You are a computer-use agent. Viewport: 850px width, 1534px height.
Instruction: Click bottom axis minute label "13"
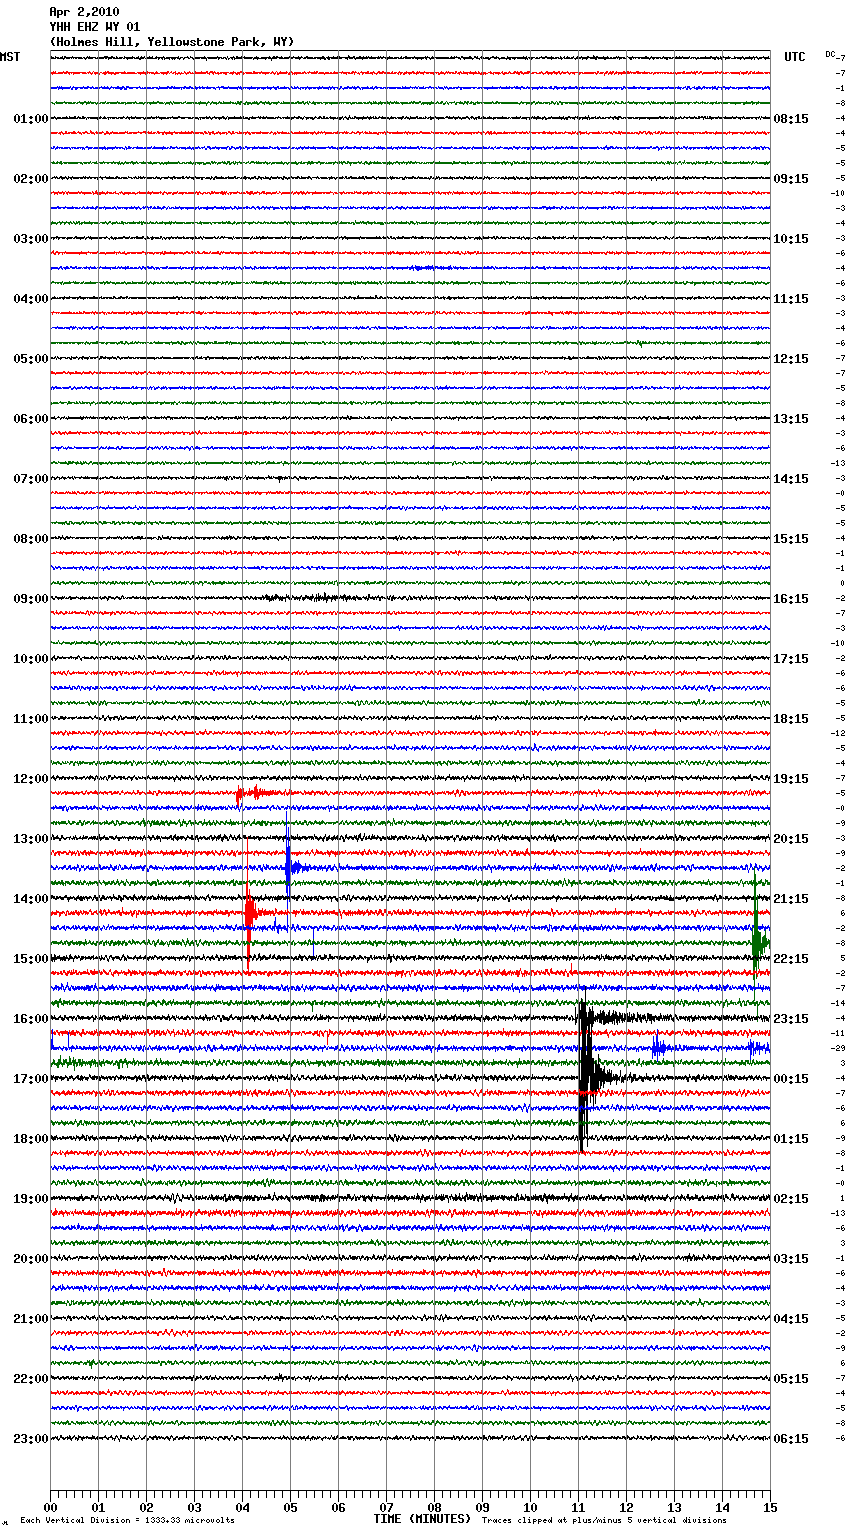pos(674,1508)
